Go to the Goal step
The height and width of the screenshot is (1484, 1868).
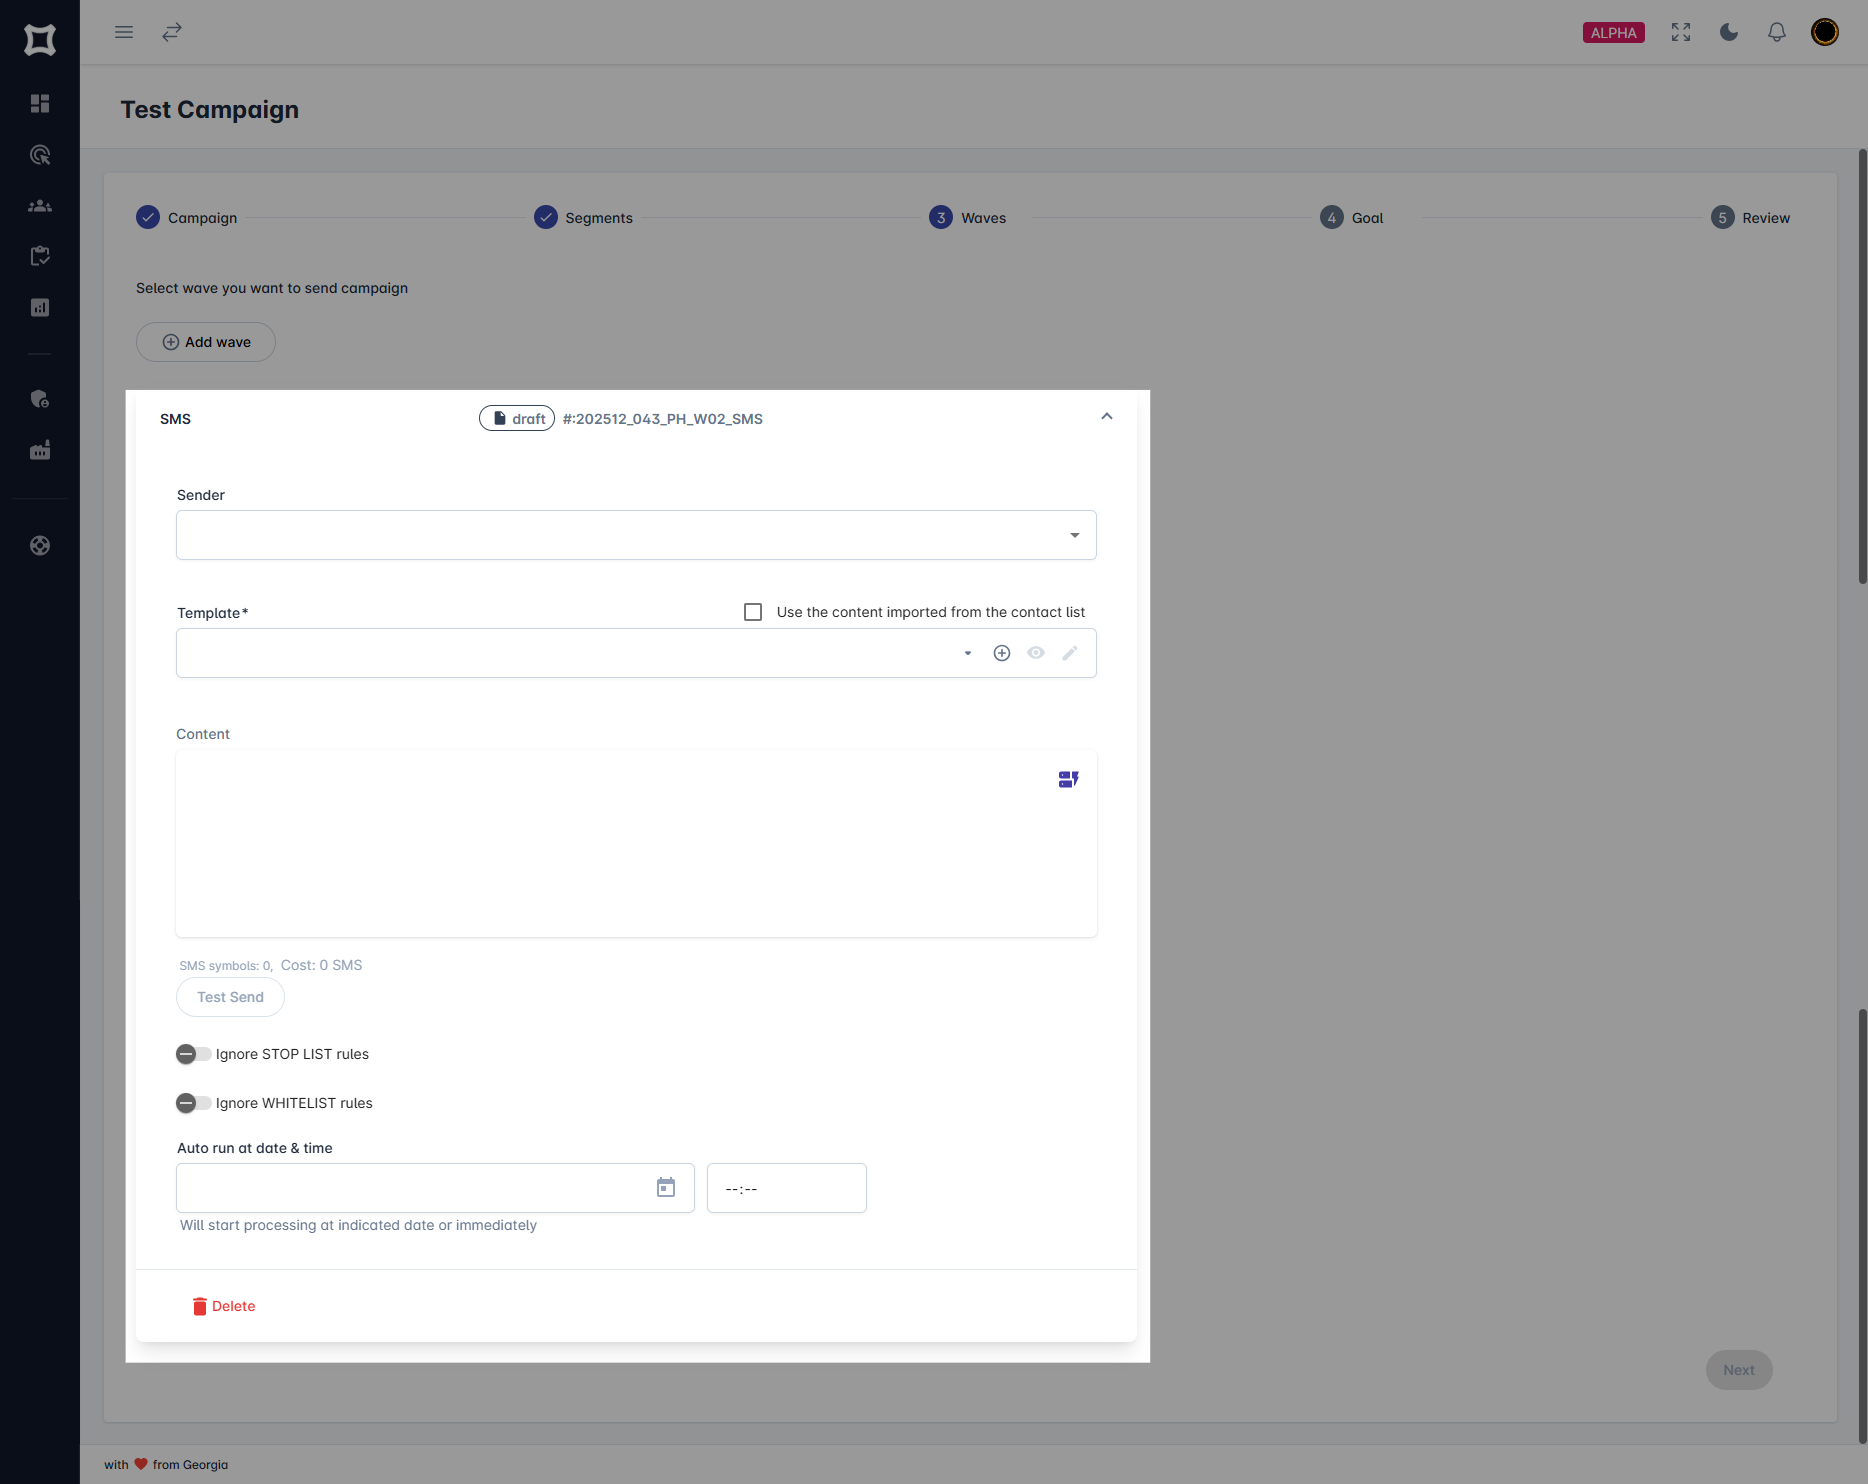(x=1352, y=217)
